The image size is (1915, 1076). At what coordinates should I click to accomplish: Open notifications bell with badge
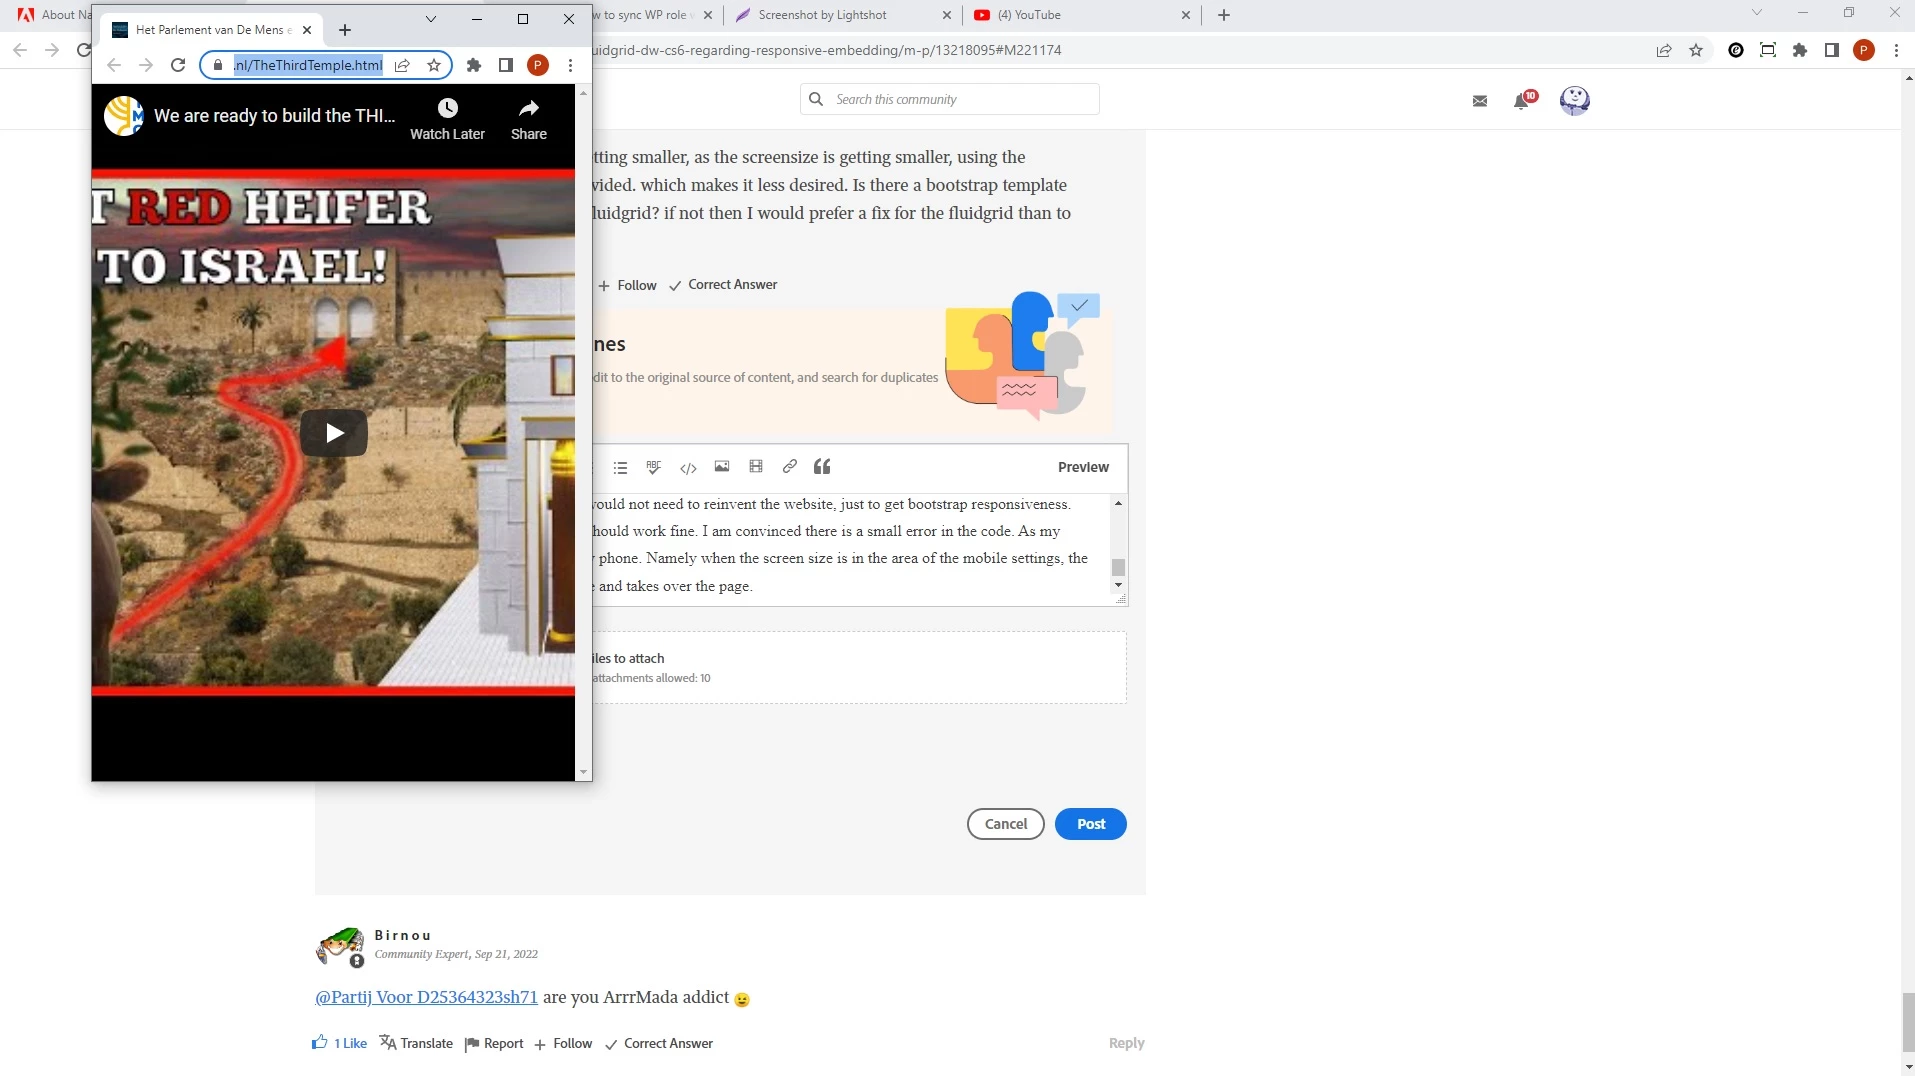pos(1522,100)
